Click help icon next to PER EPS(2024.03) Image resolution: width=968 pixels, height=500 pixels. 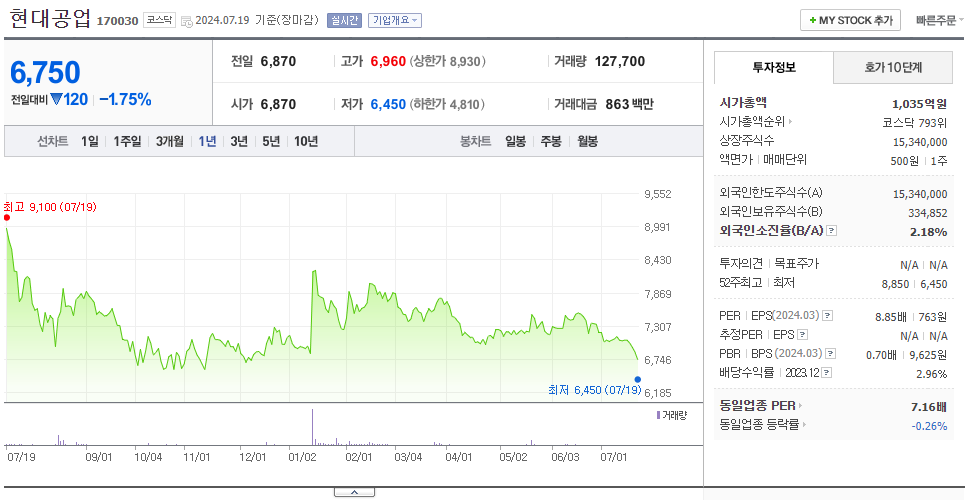tap(828, 316)
